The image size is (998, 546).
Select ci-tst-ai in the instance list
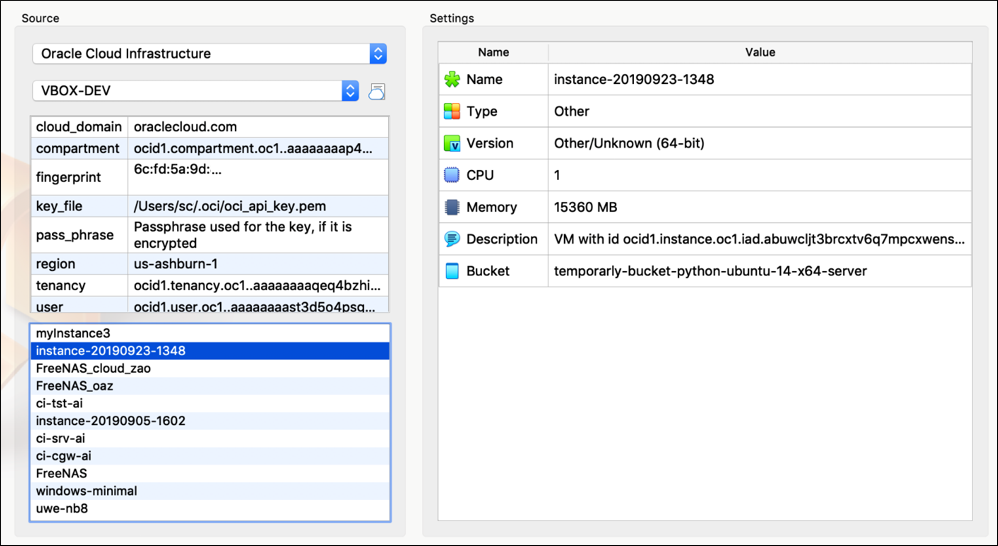click(210, 403)
